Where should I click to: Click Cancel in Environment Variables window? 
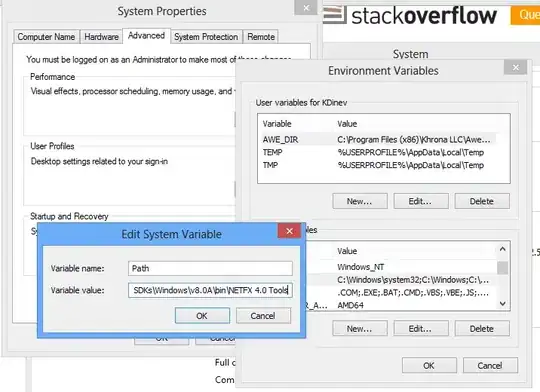coord(490,365)
